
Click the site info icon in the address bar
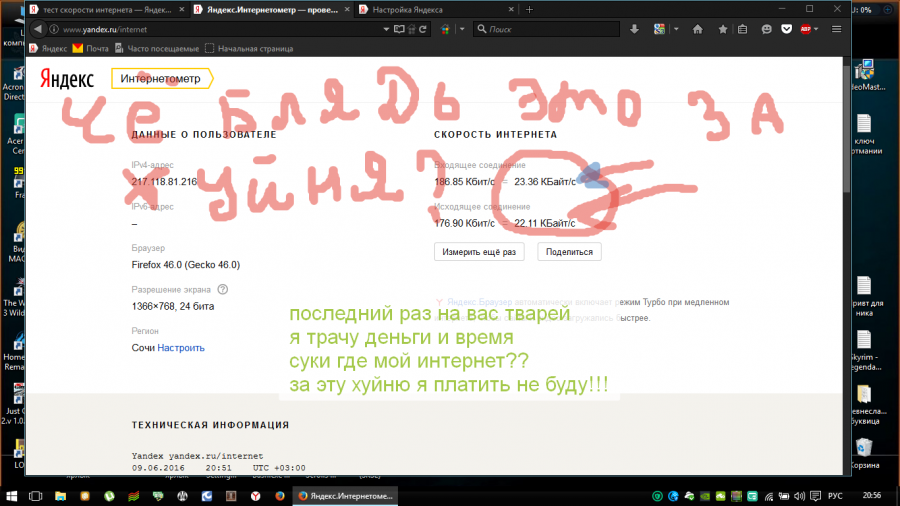[54, 29]
